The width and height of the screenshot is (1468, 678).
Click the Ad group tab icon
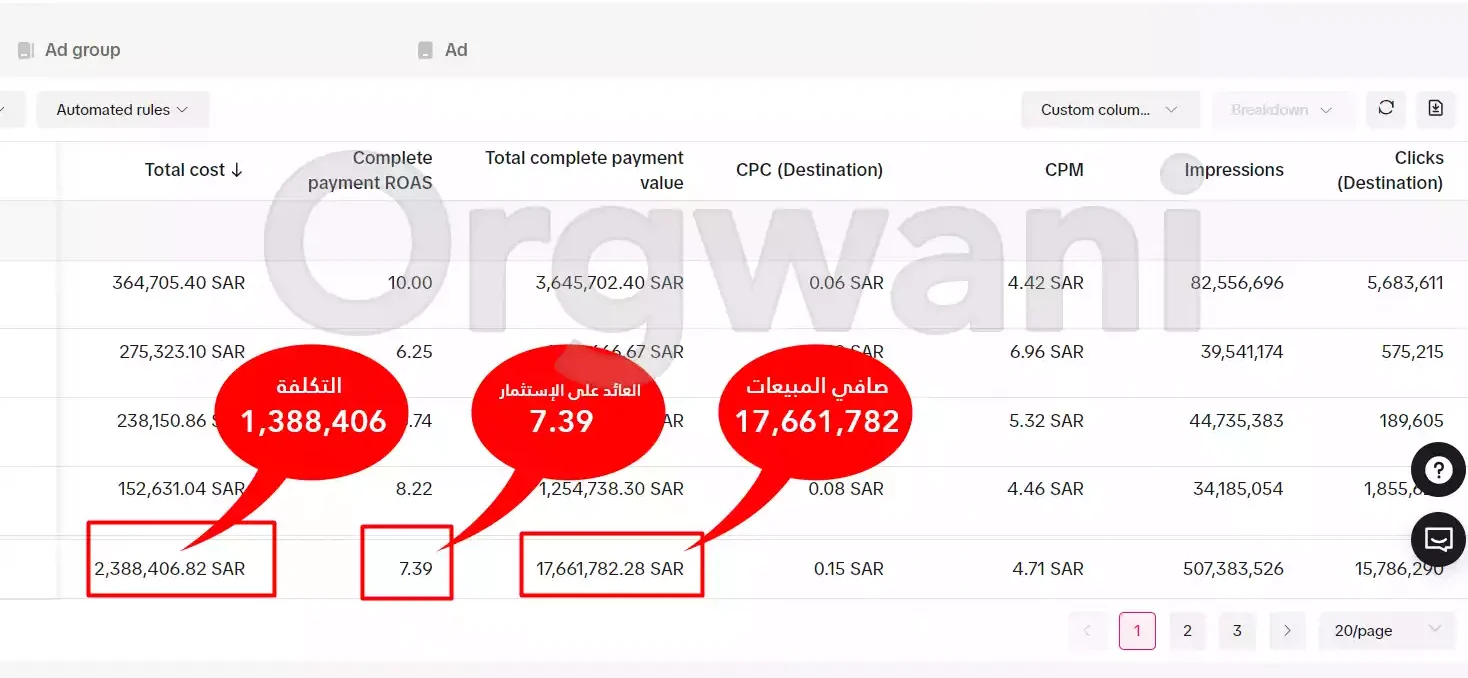26,50
